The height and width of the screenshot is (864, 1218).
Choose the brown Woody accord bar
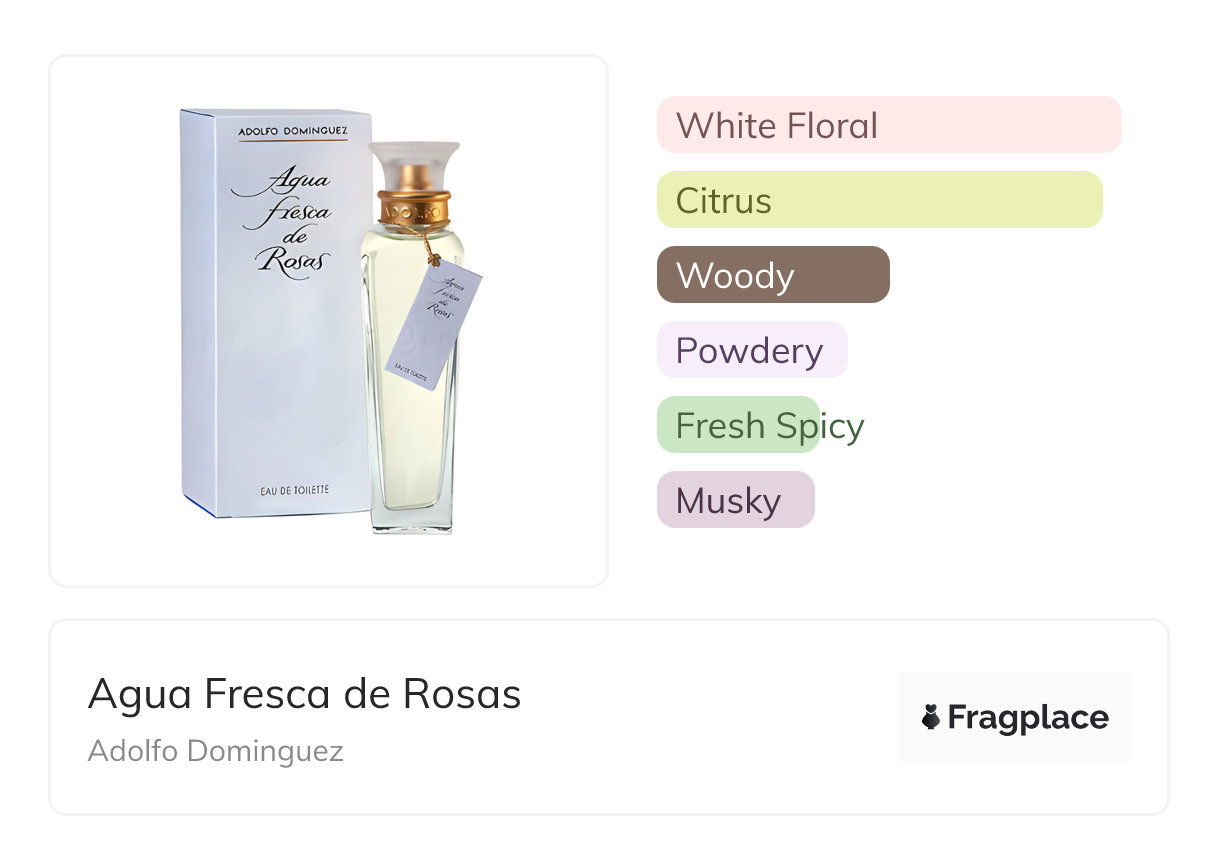pos(773,275)
